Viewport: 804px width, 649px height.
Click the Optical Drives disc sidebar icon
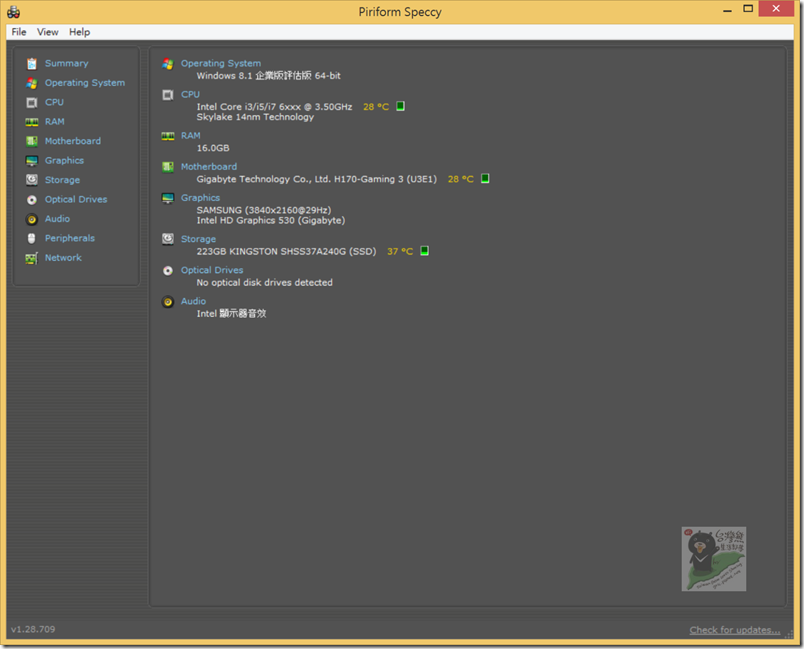(32, 200)
